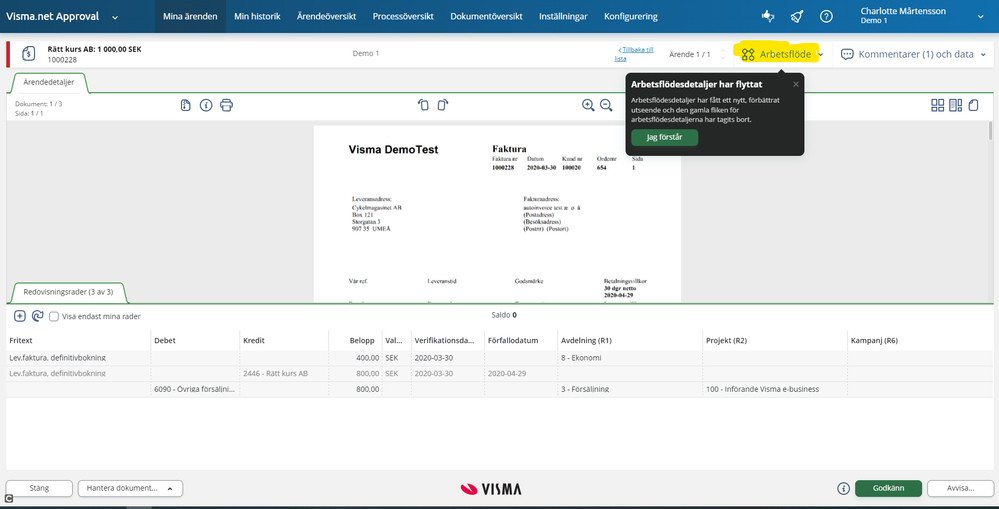Open the feedback thumbs-up icon in header
Image resolution: width=999 pixels, height=509 pixels.
pos(768,17)
